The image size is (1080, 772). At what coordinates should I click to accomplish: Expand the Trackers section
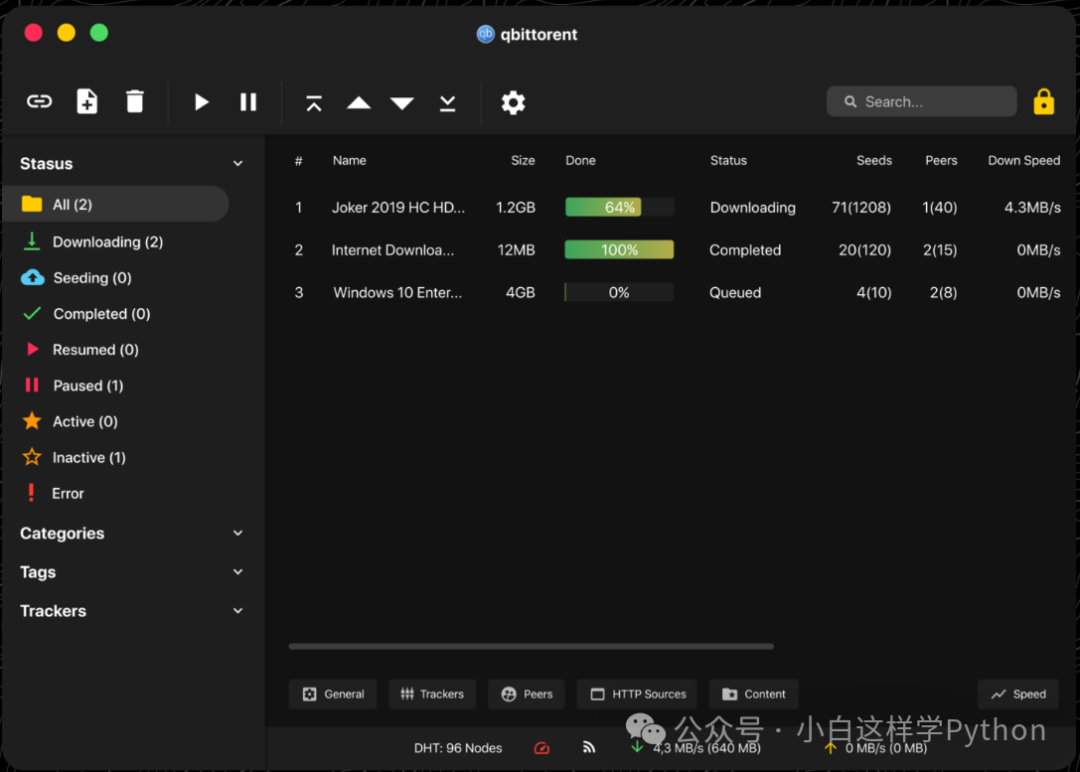238,611
